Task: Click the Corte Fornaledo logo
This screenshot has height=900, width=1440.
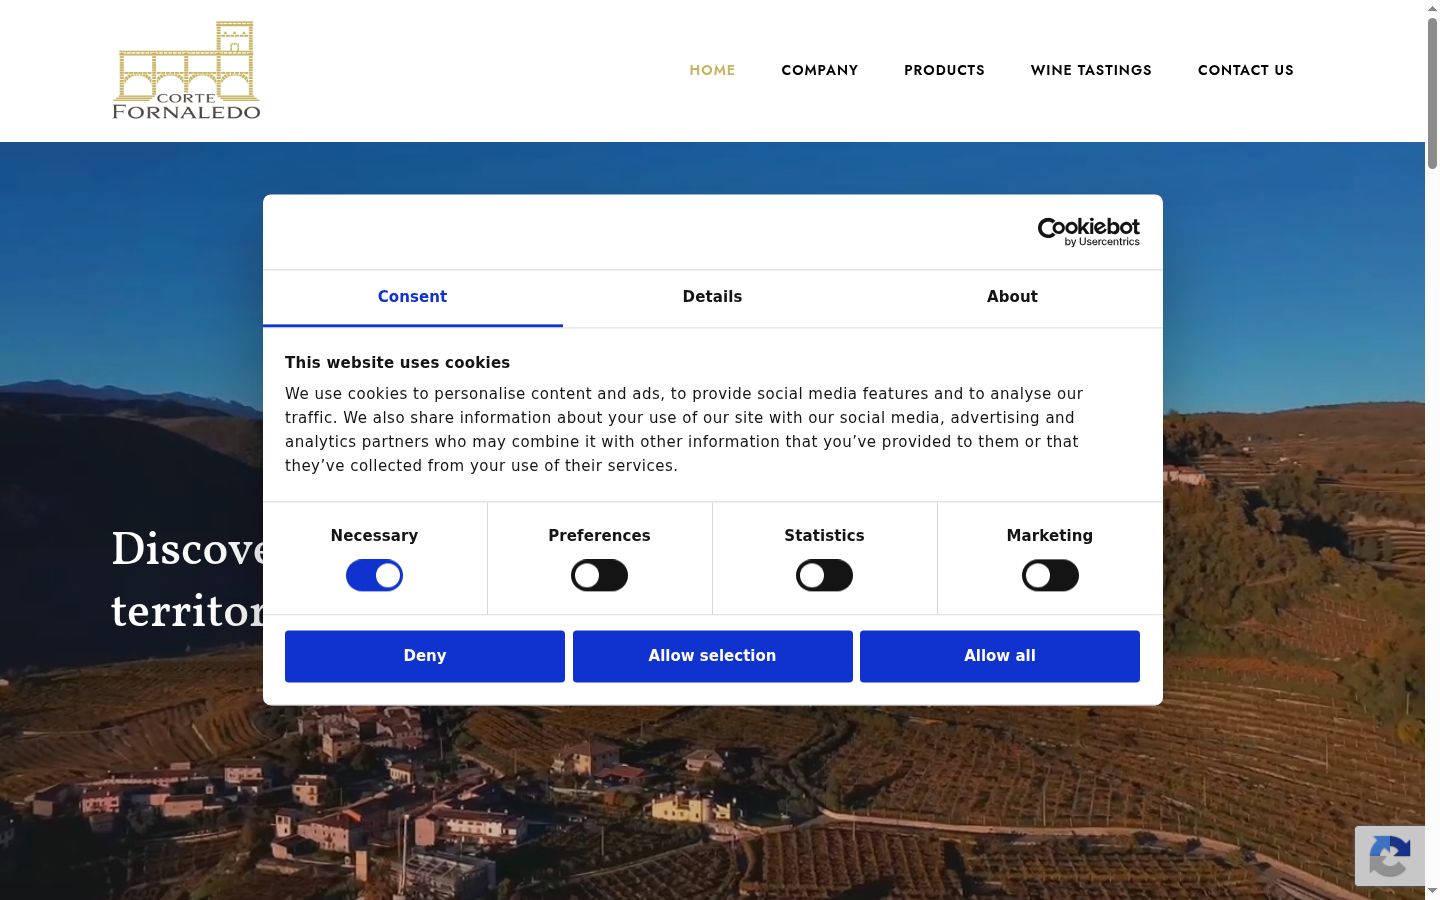Action: pyautogui.click(x=186, y=70)
